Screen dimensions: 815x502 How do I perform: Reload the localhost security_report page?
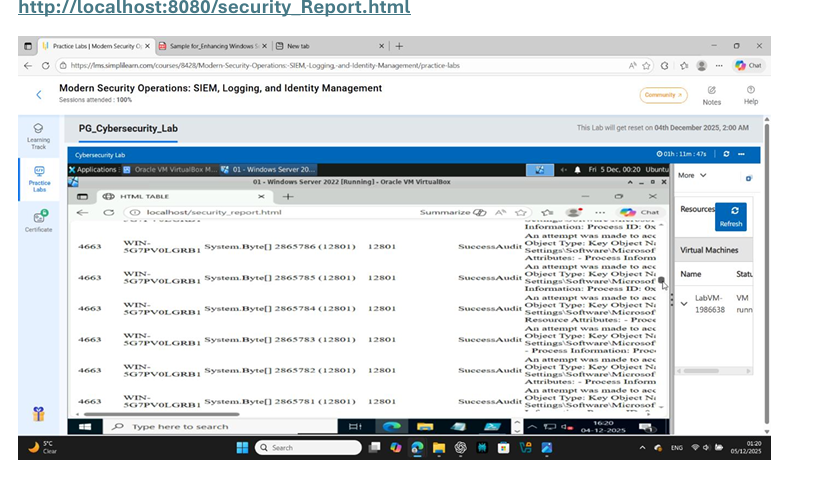(108, 212)
